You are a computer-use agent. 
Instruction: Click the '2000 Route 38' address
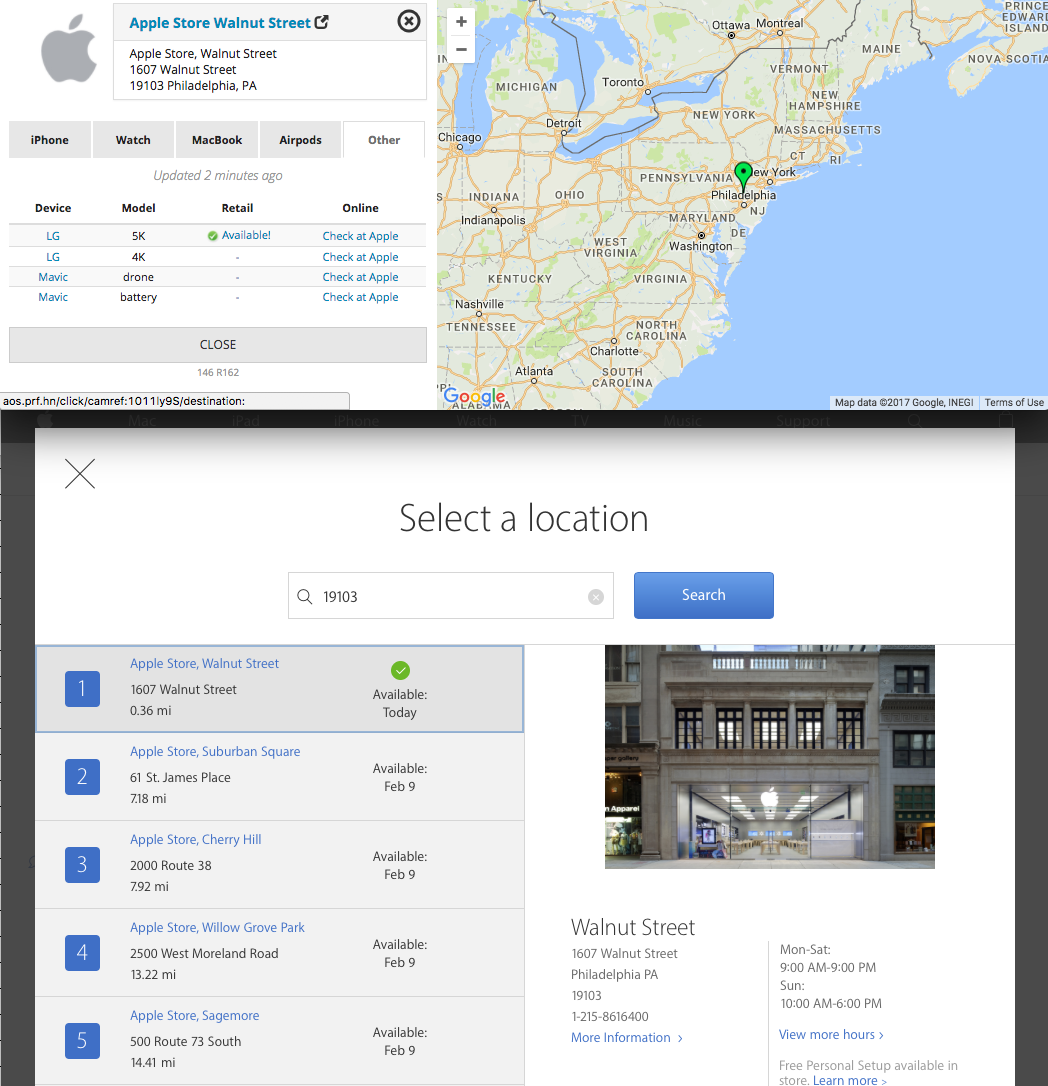tap(171, 865)
